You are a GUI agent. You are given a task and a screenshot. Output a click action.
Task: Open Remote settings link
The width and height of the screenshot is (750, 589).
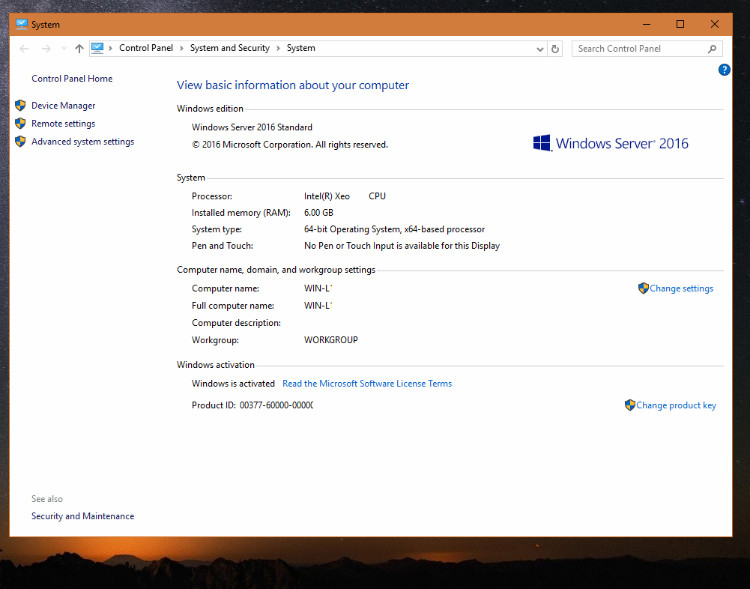click(63, 123)
